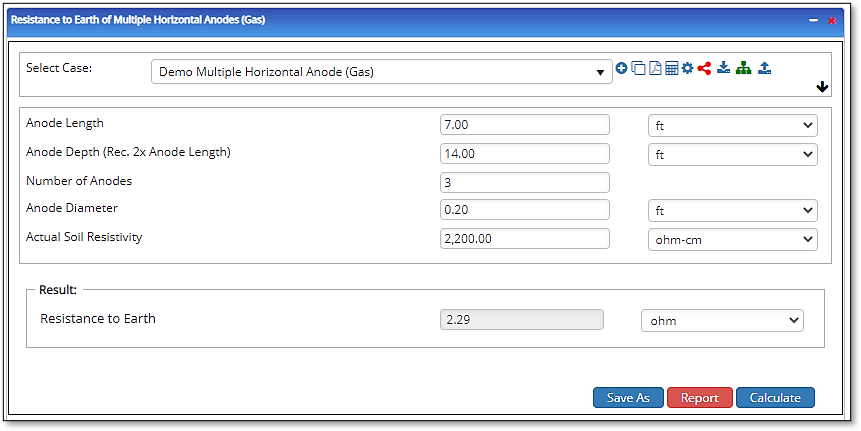This screenshot has width=861, height=431.
Task: Click the Anode Depth input field
Action: click(524, 154)
